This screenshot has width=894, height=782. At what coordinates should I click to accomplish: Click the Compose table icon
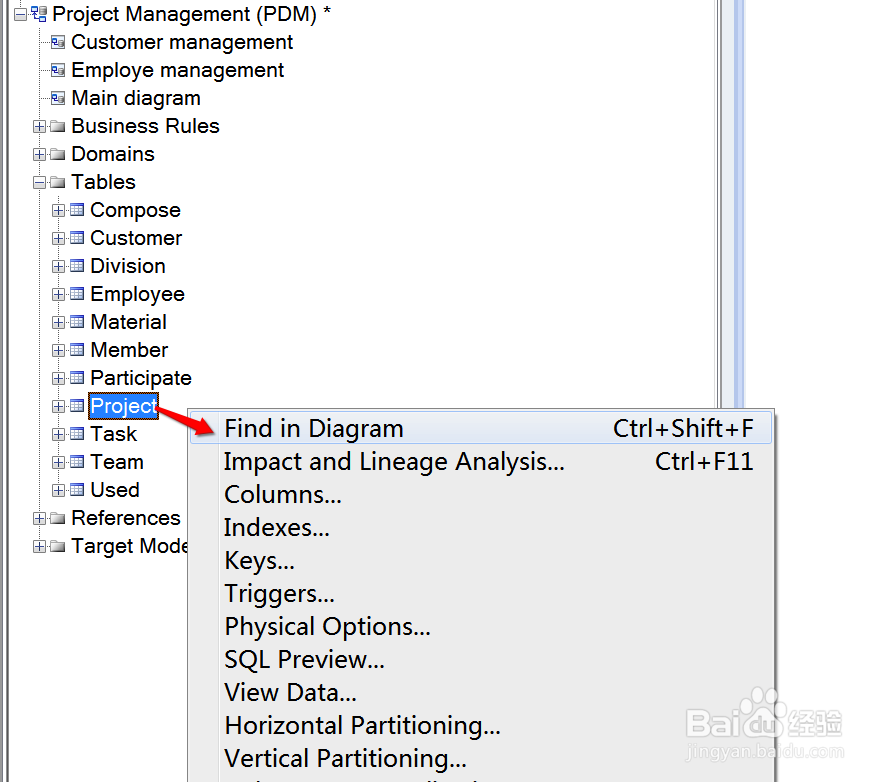77,210
